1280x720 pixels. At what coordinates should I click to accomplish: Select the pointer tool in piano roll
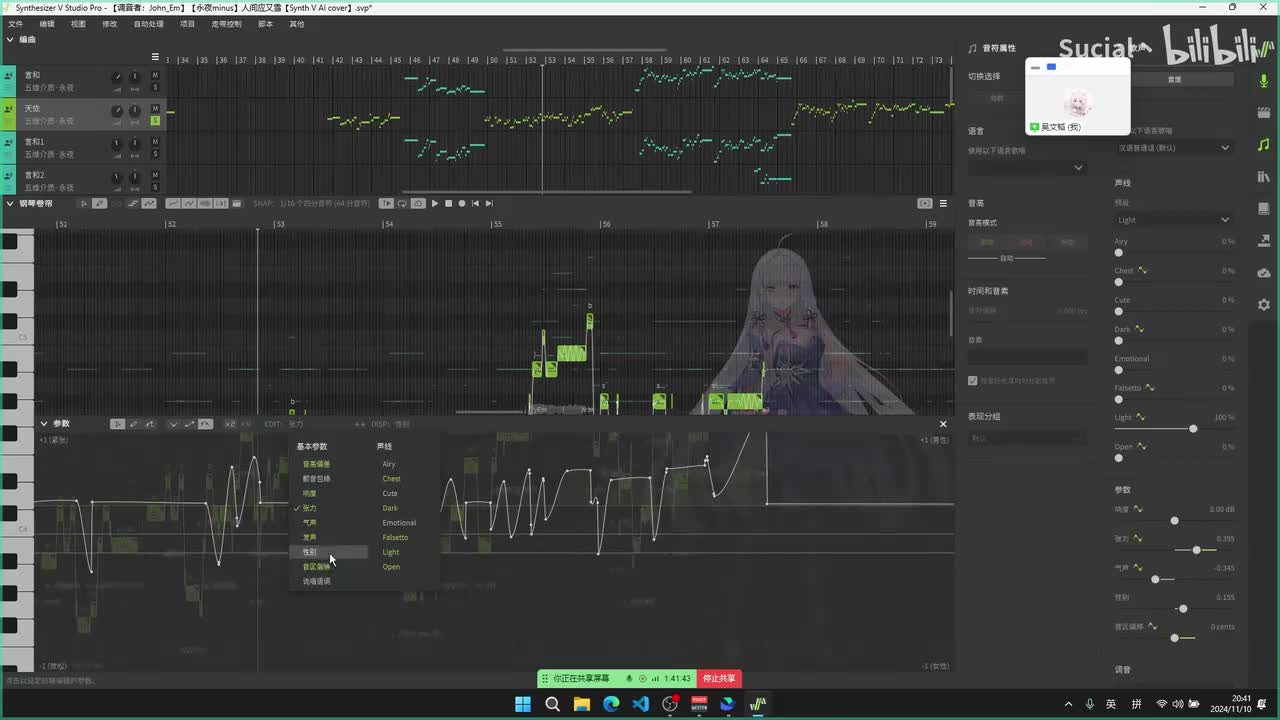pyautogui.click(x=84, y=203)
